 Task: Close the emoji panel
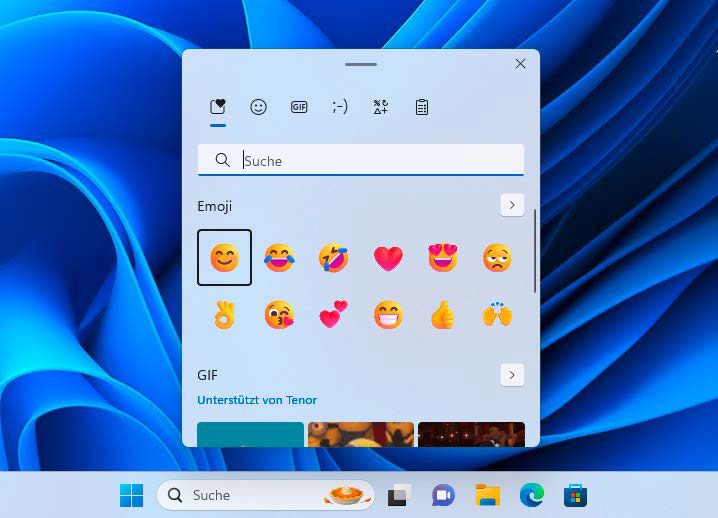point(520,64)
